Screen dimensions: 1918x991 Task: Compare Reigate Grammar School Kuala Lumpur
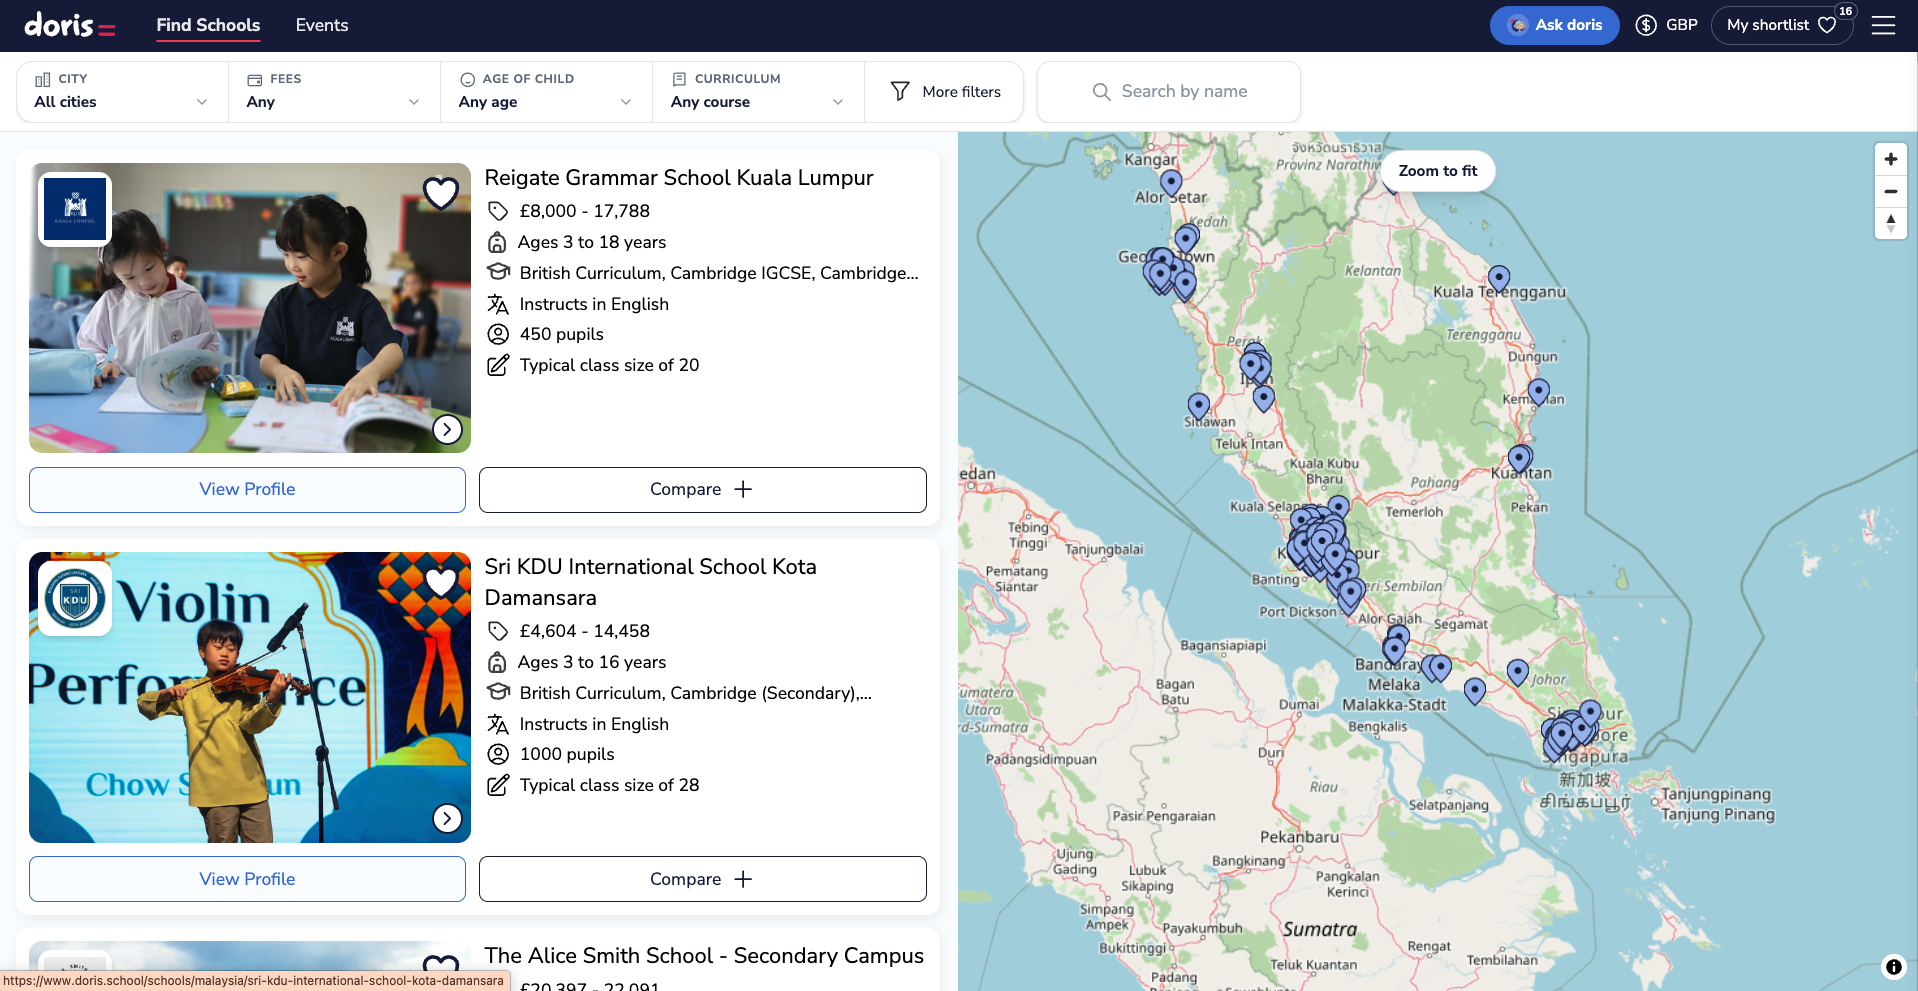click(x=702, y=489)
